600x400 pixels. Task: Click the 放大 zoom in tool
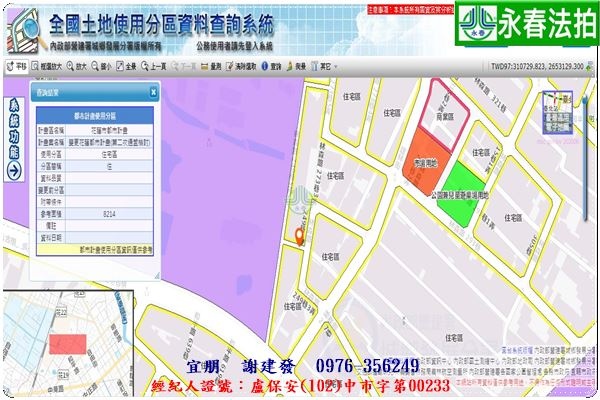pyautogui.click(x=77, y=67)
